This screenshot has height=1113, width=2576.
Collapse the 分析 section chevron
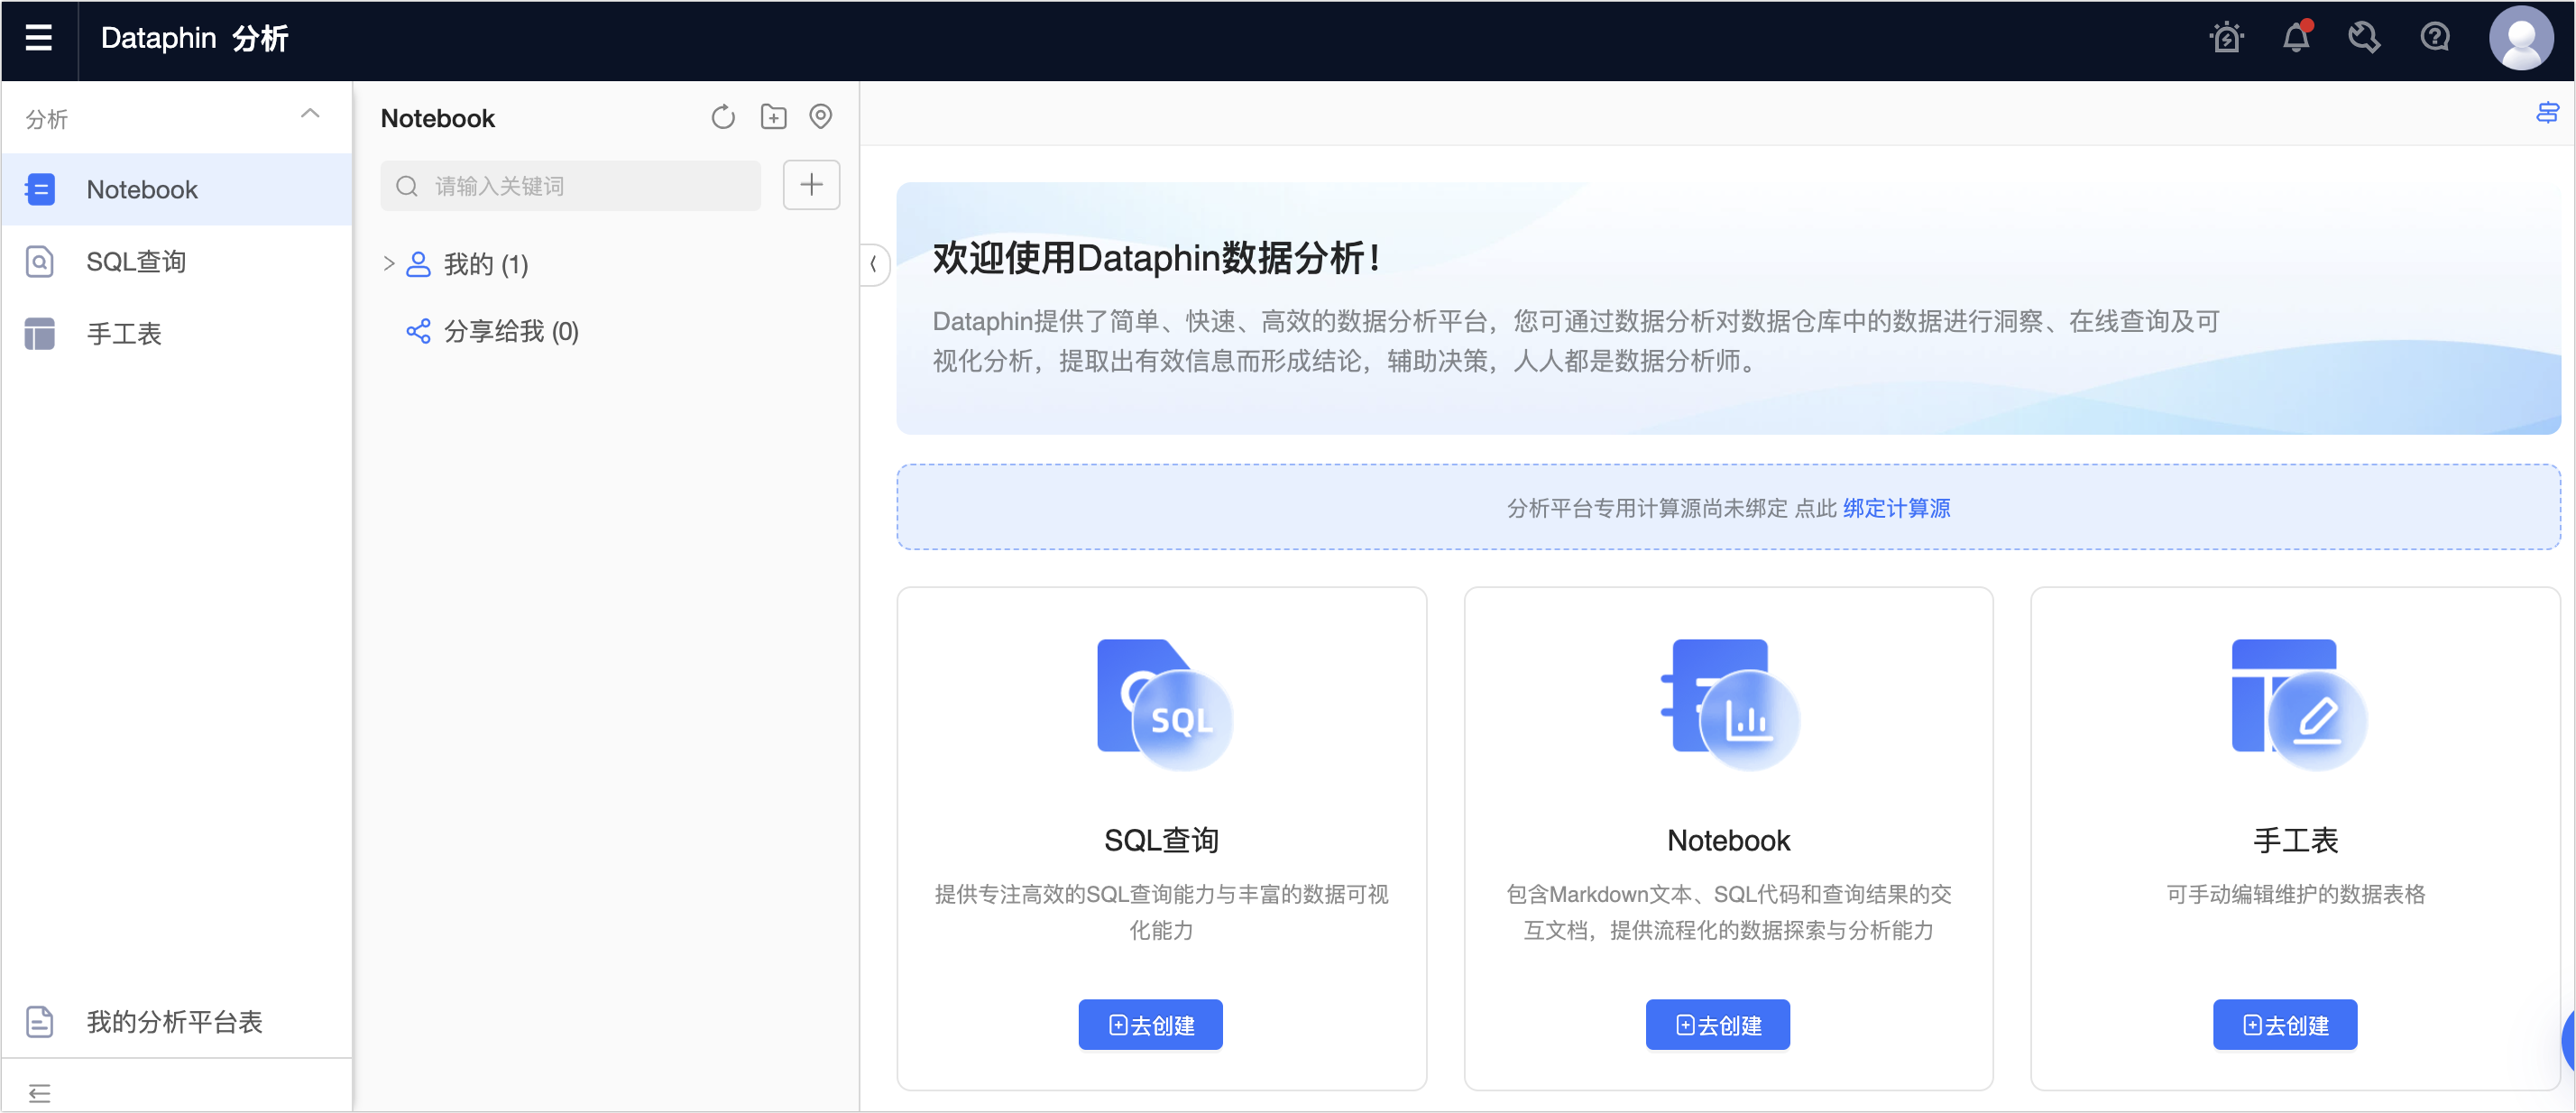point(310,114)
